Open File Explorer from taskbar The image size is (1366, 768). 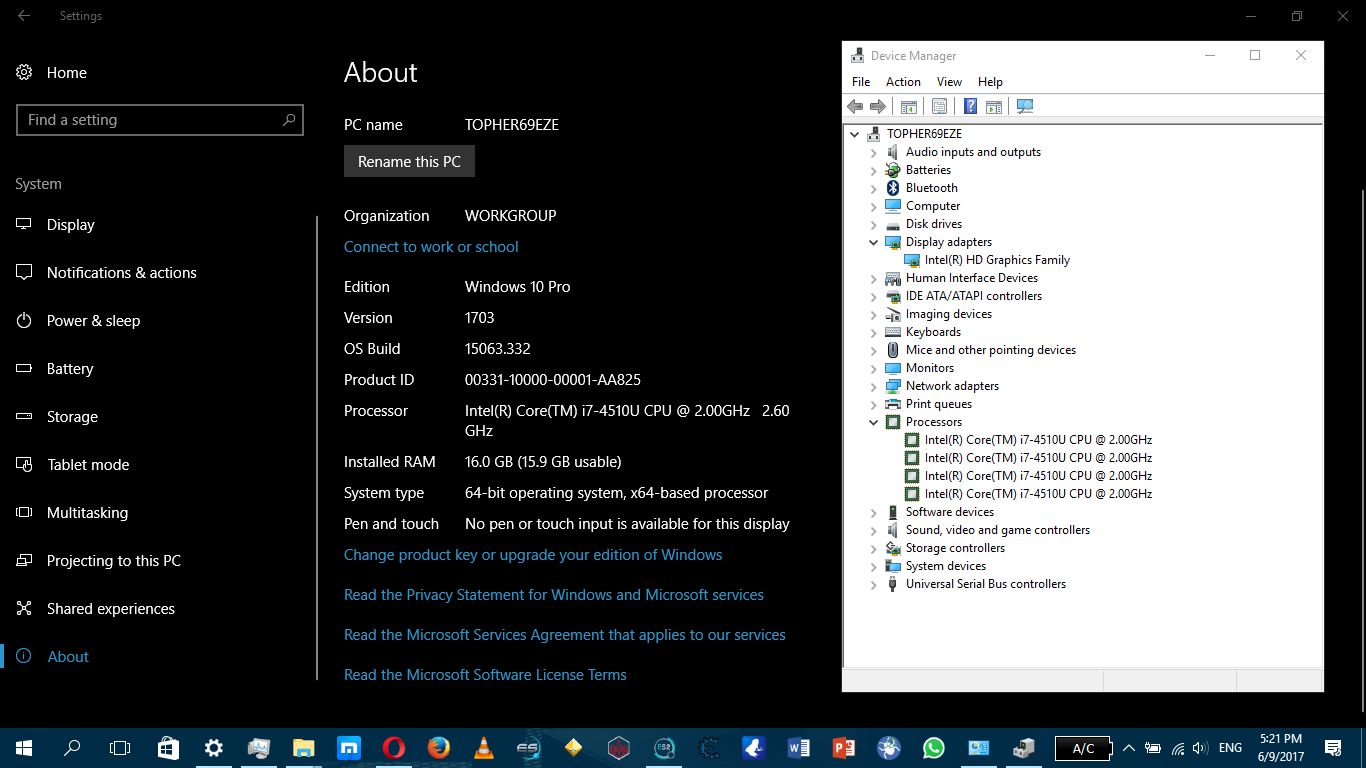[303, 748]
